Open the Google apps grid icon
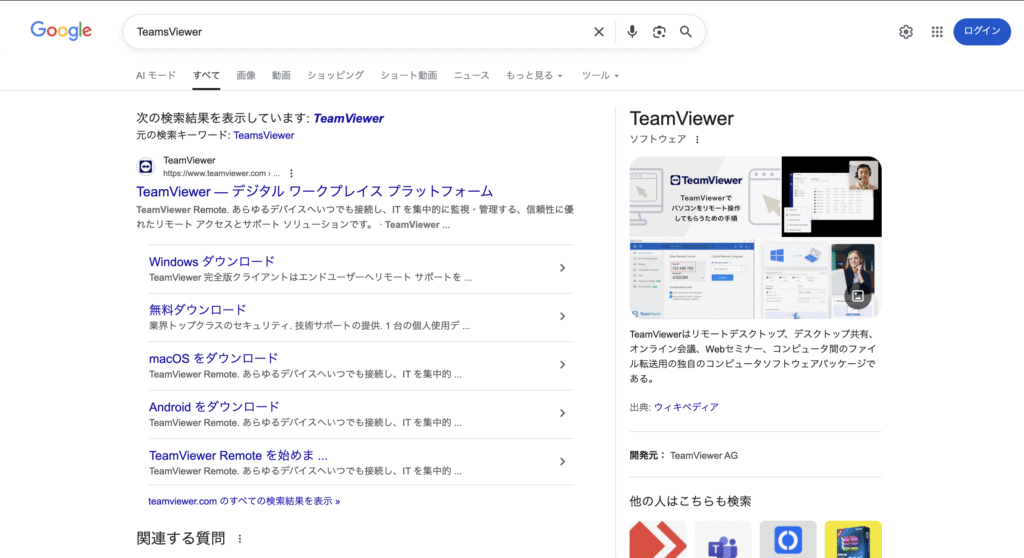The width and height of the screenshot is (1024, 558). (x=937, y=32)
